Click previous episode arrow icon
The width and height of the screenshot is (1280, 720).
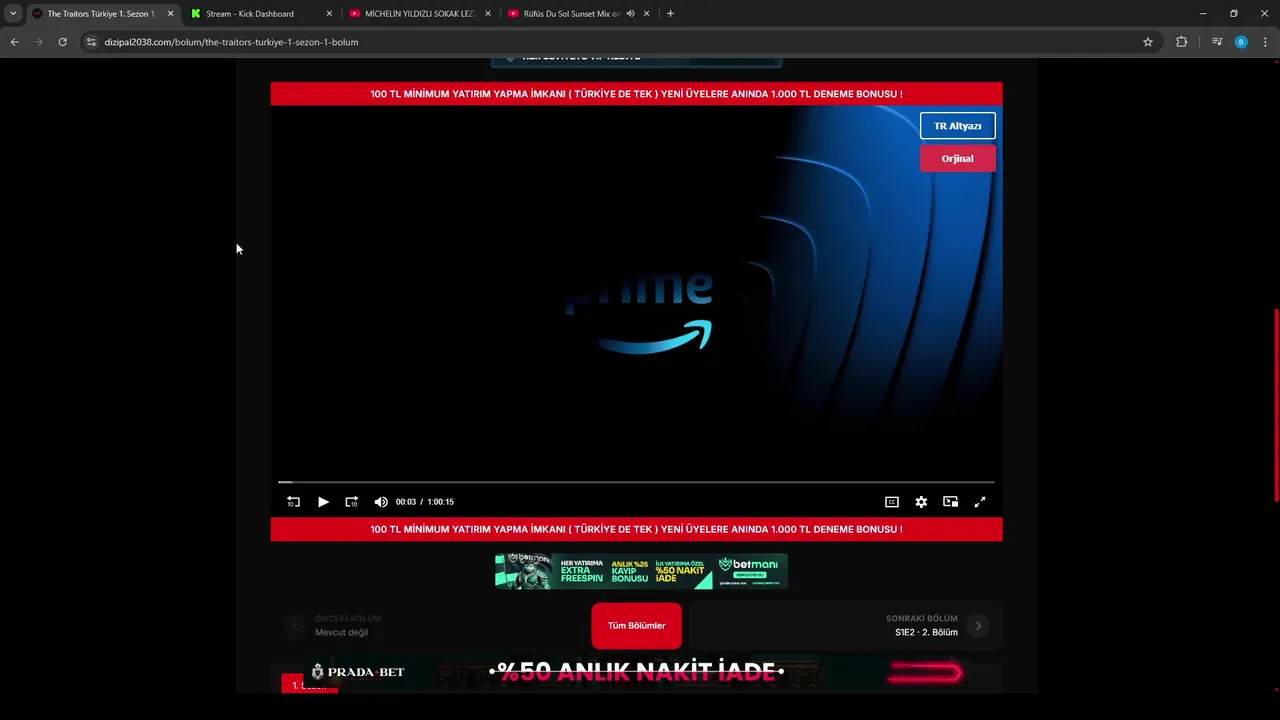[x=294, y=626]
